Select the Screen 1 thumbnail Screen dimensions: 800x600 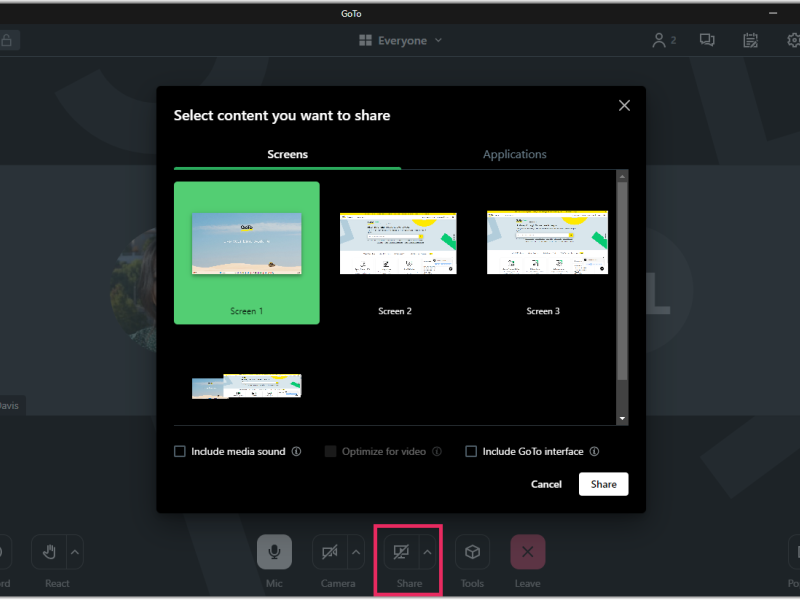247,253
